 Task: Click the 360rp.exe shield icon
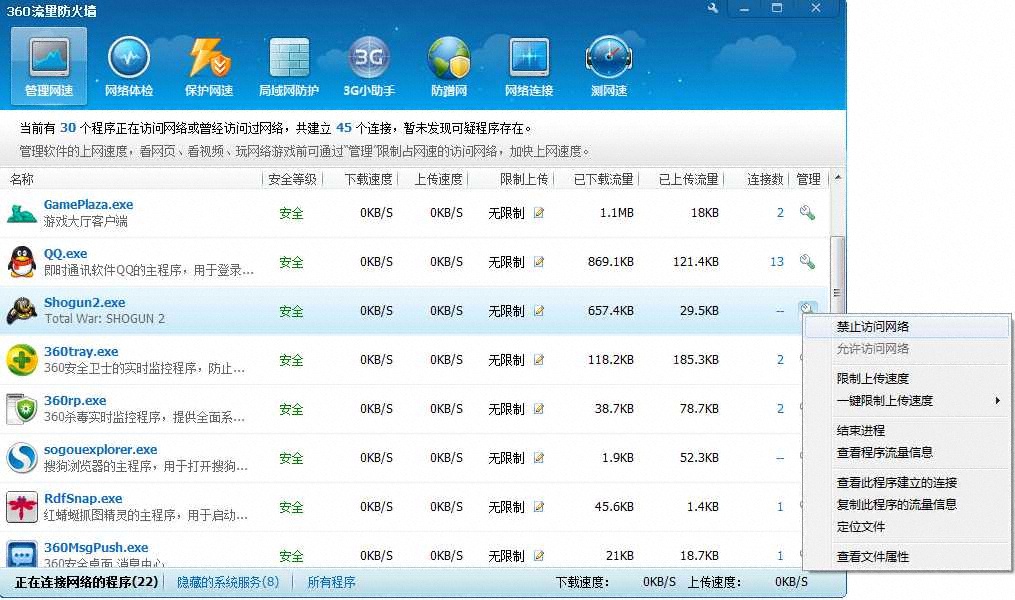[x=22, y=409]
